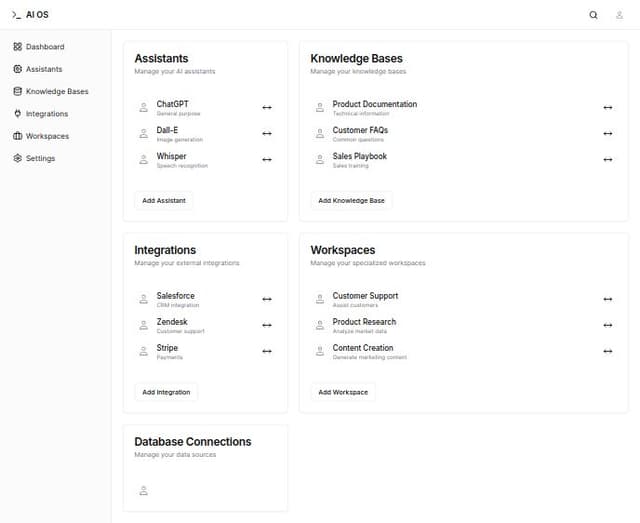Open Settings in the sidebar
The width and height of the screenshot is (640, 523).
pyautogui.click(x=40, y=158)
